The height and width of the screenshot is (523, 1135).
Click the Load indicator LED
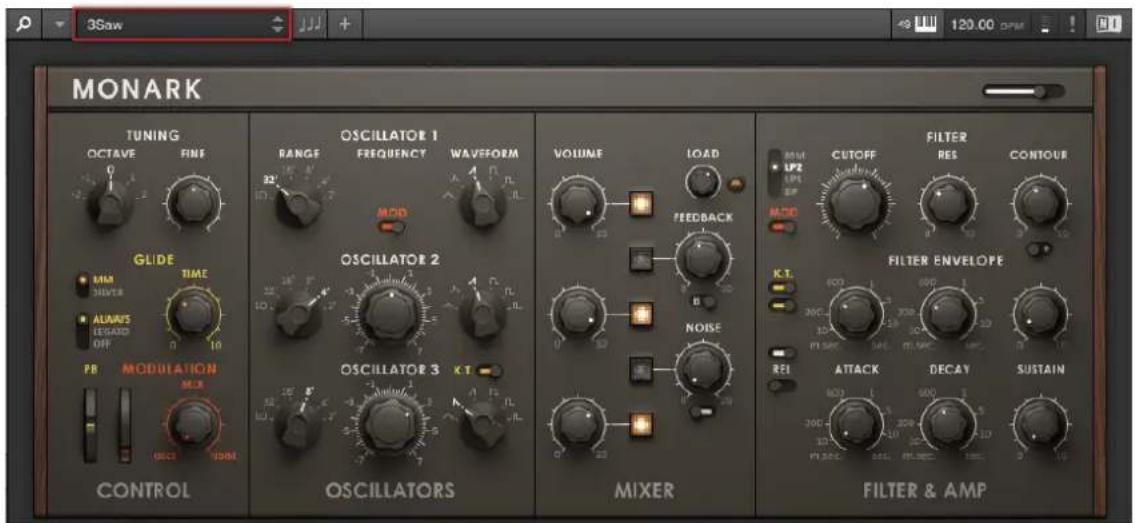click(734, 185)
